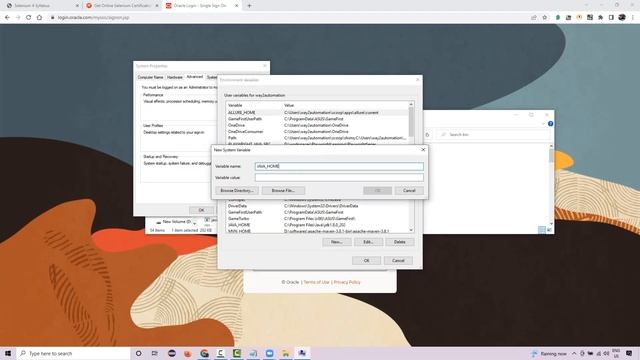Click the address bar URL
This screenshot has height=360, width=640.
point(93,18)
